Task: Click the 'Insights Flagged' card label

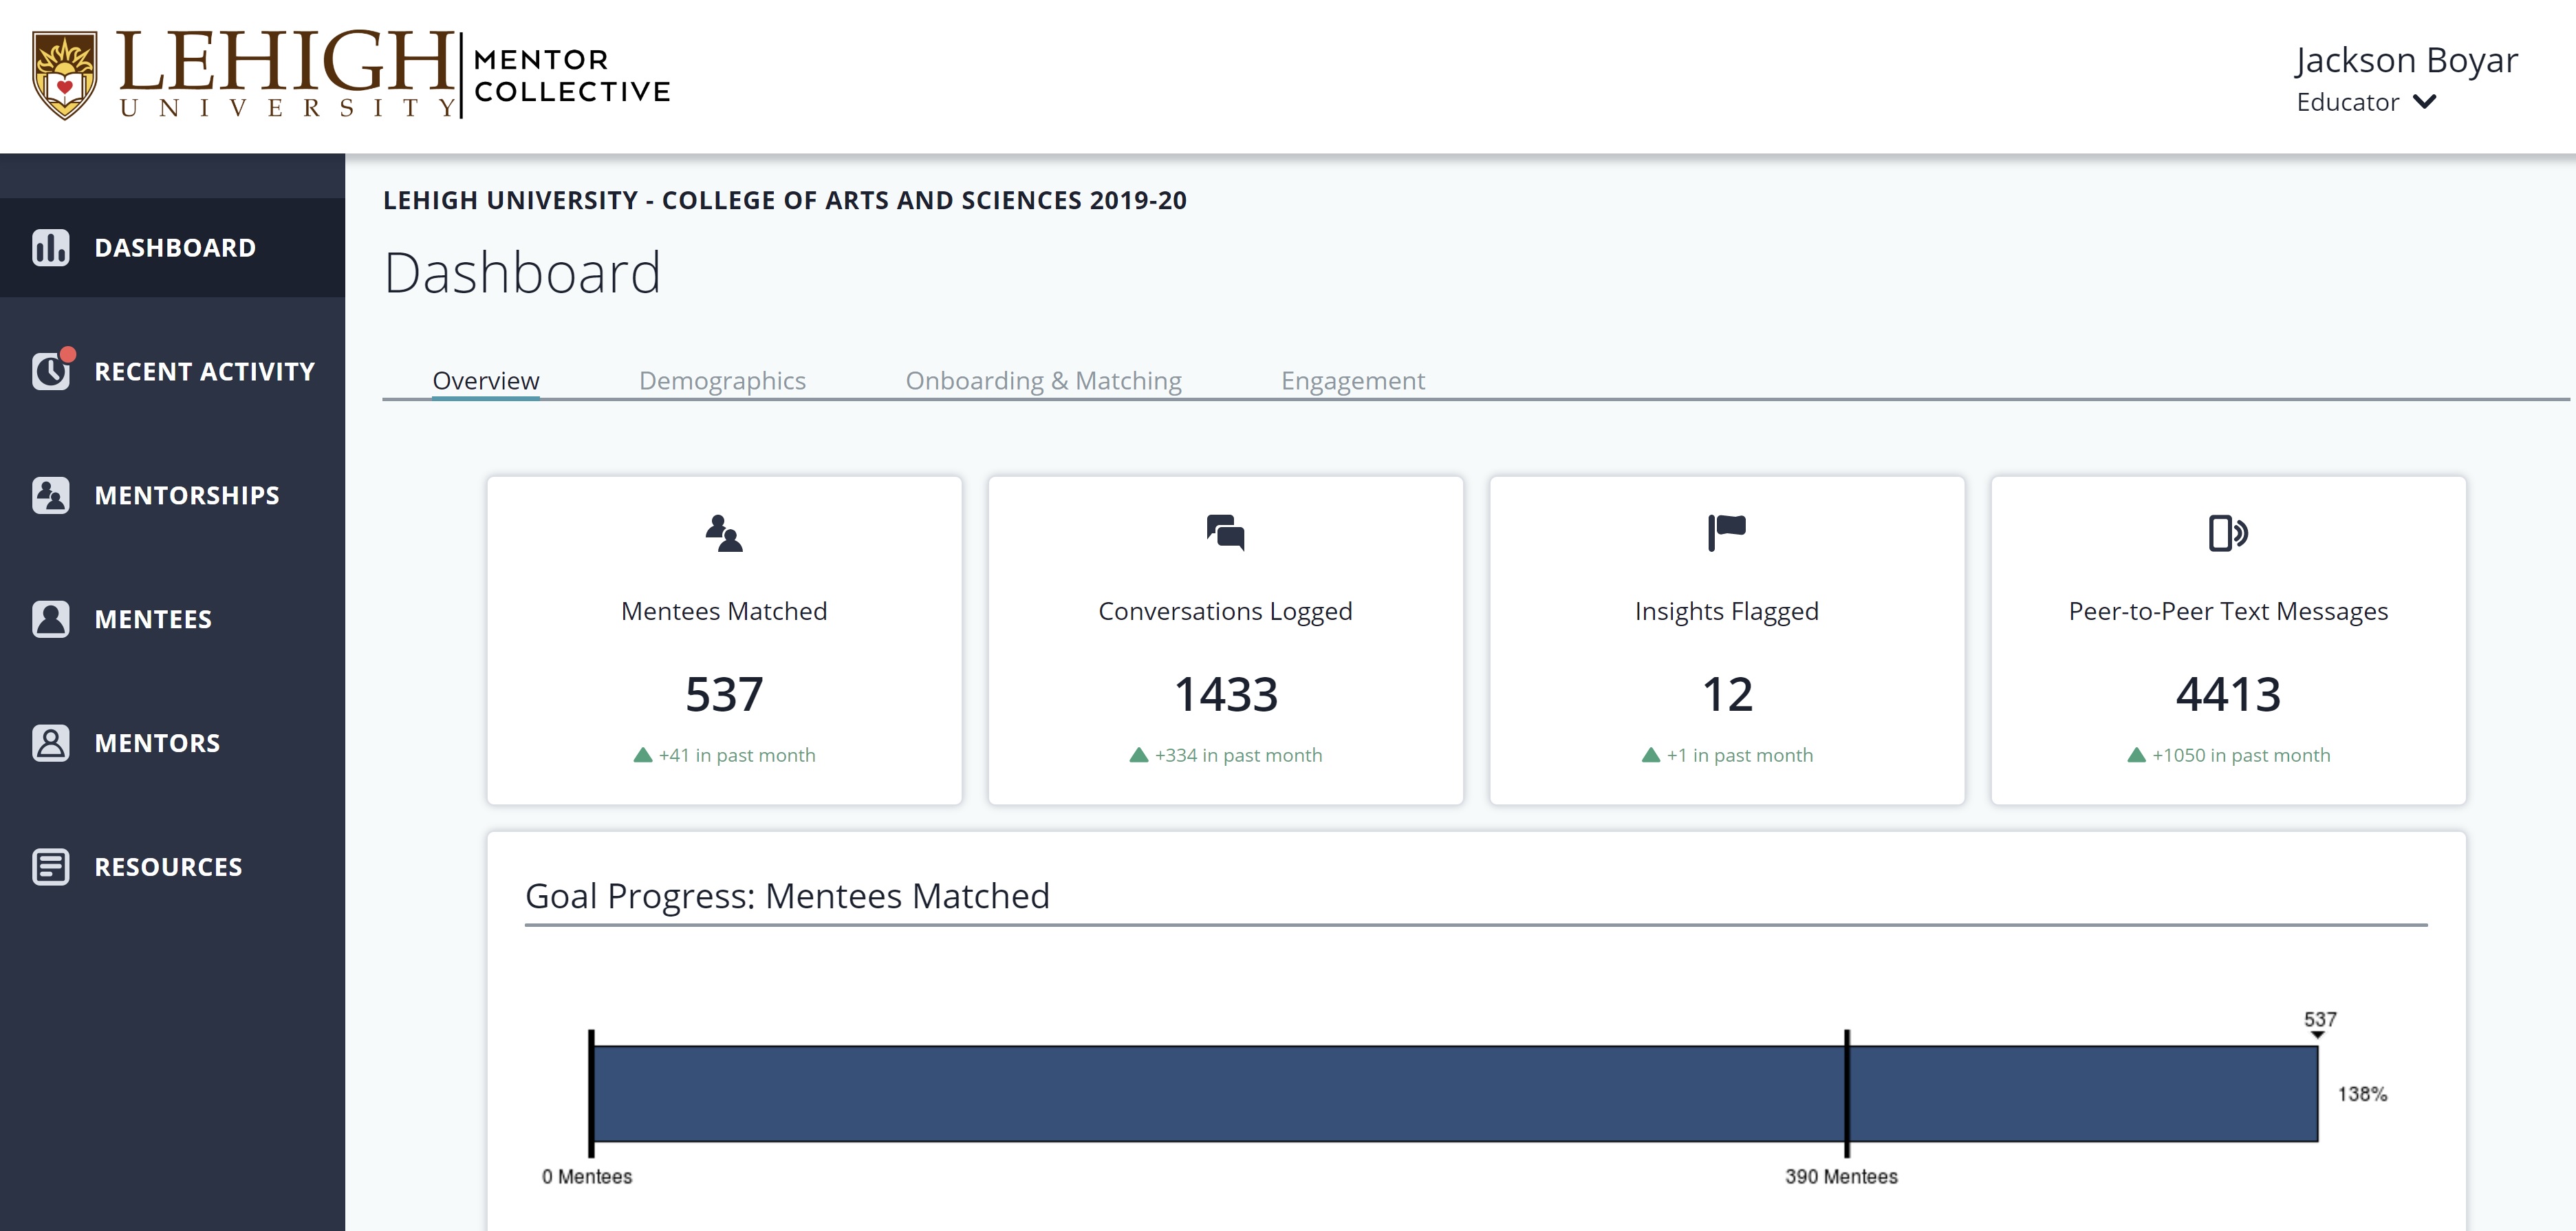Action: pos(1727,611)
